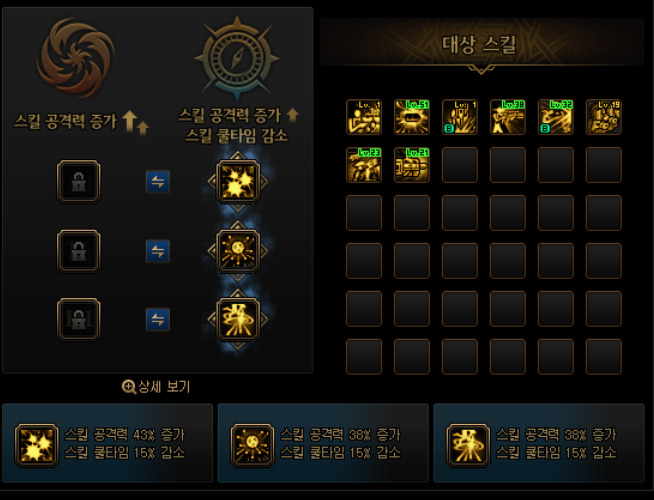
Task: Select the Lv.51 skill icon
Action: (412, 117)
